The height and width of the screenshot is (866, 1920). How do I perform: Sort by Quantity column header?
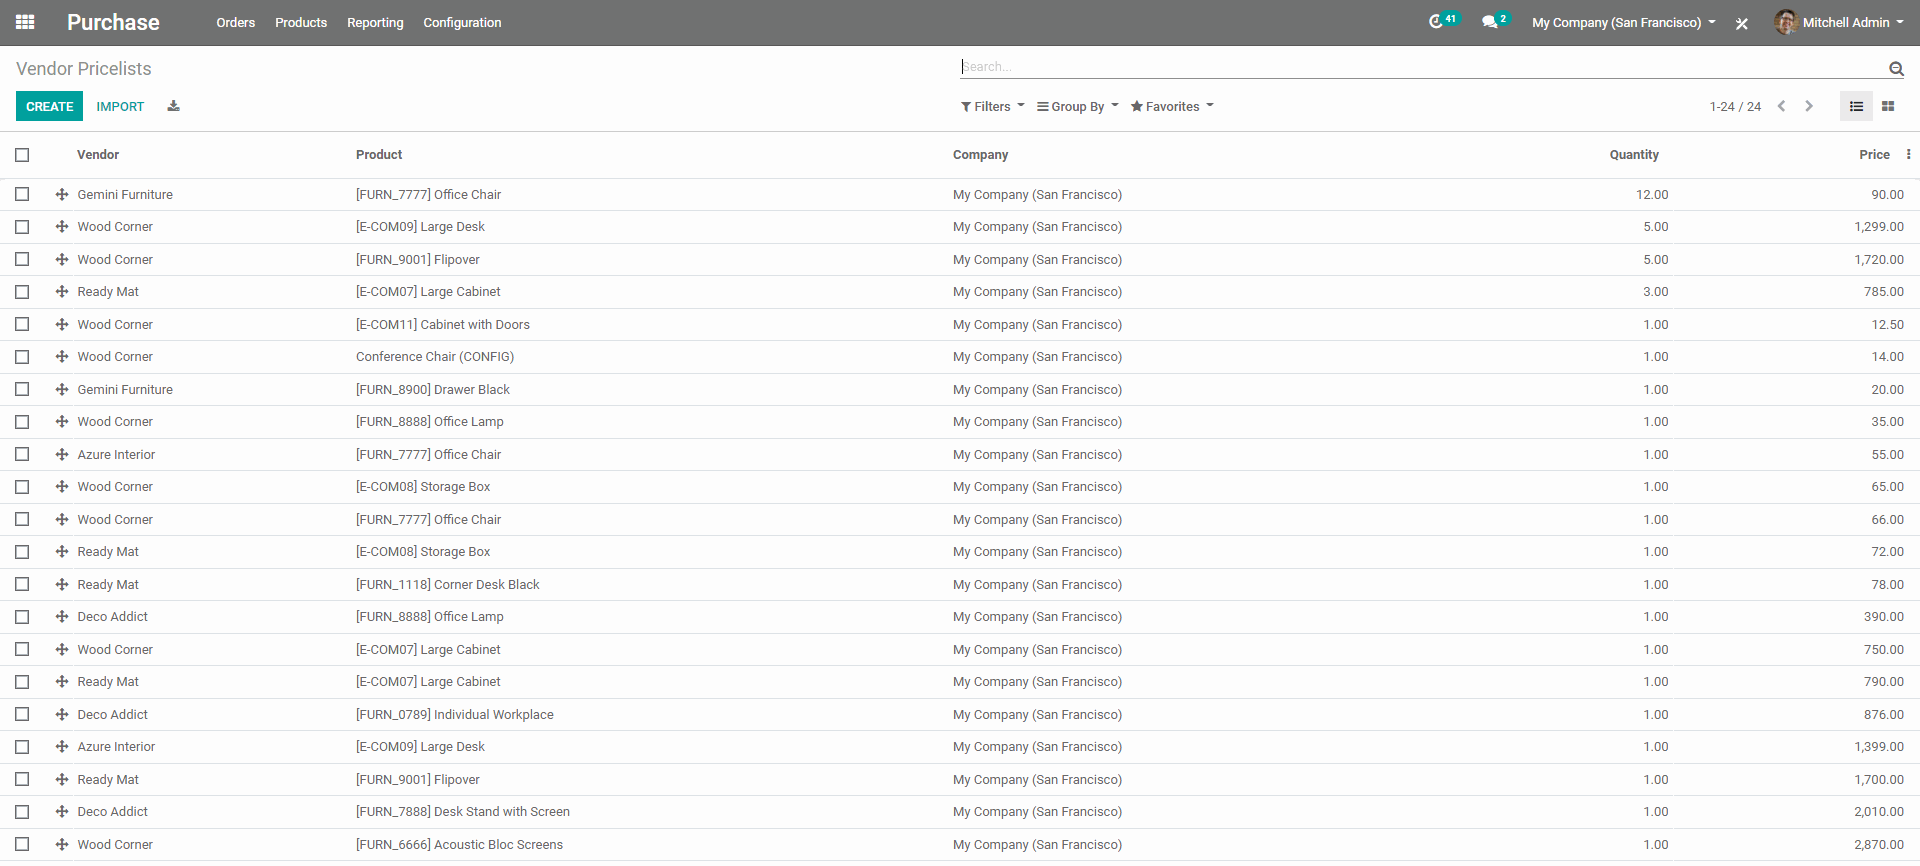point(1634,155)
